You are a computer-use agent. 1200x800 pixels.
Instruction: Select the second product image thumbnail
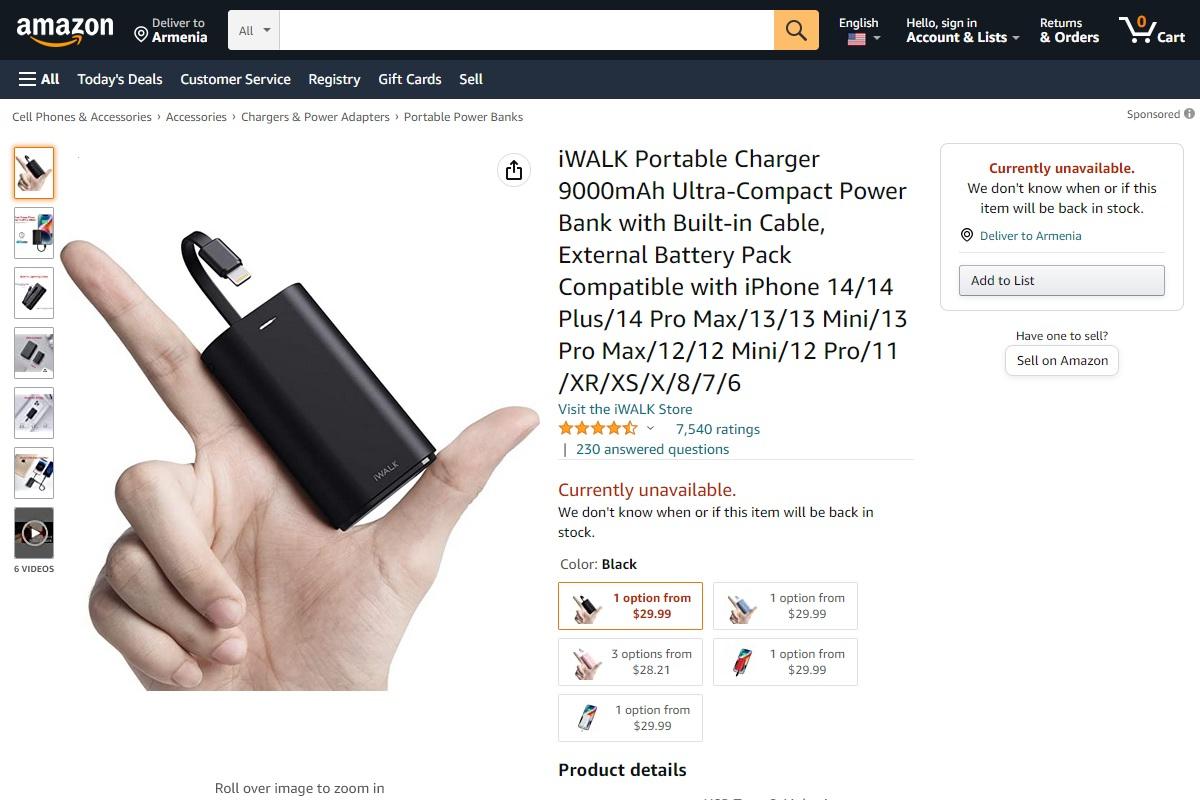coord(34,233)
